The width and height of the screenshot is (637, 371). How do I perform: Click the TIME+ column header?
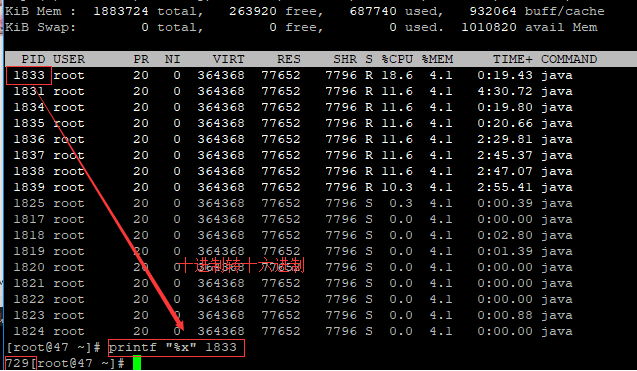pos(512,59)
